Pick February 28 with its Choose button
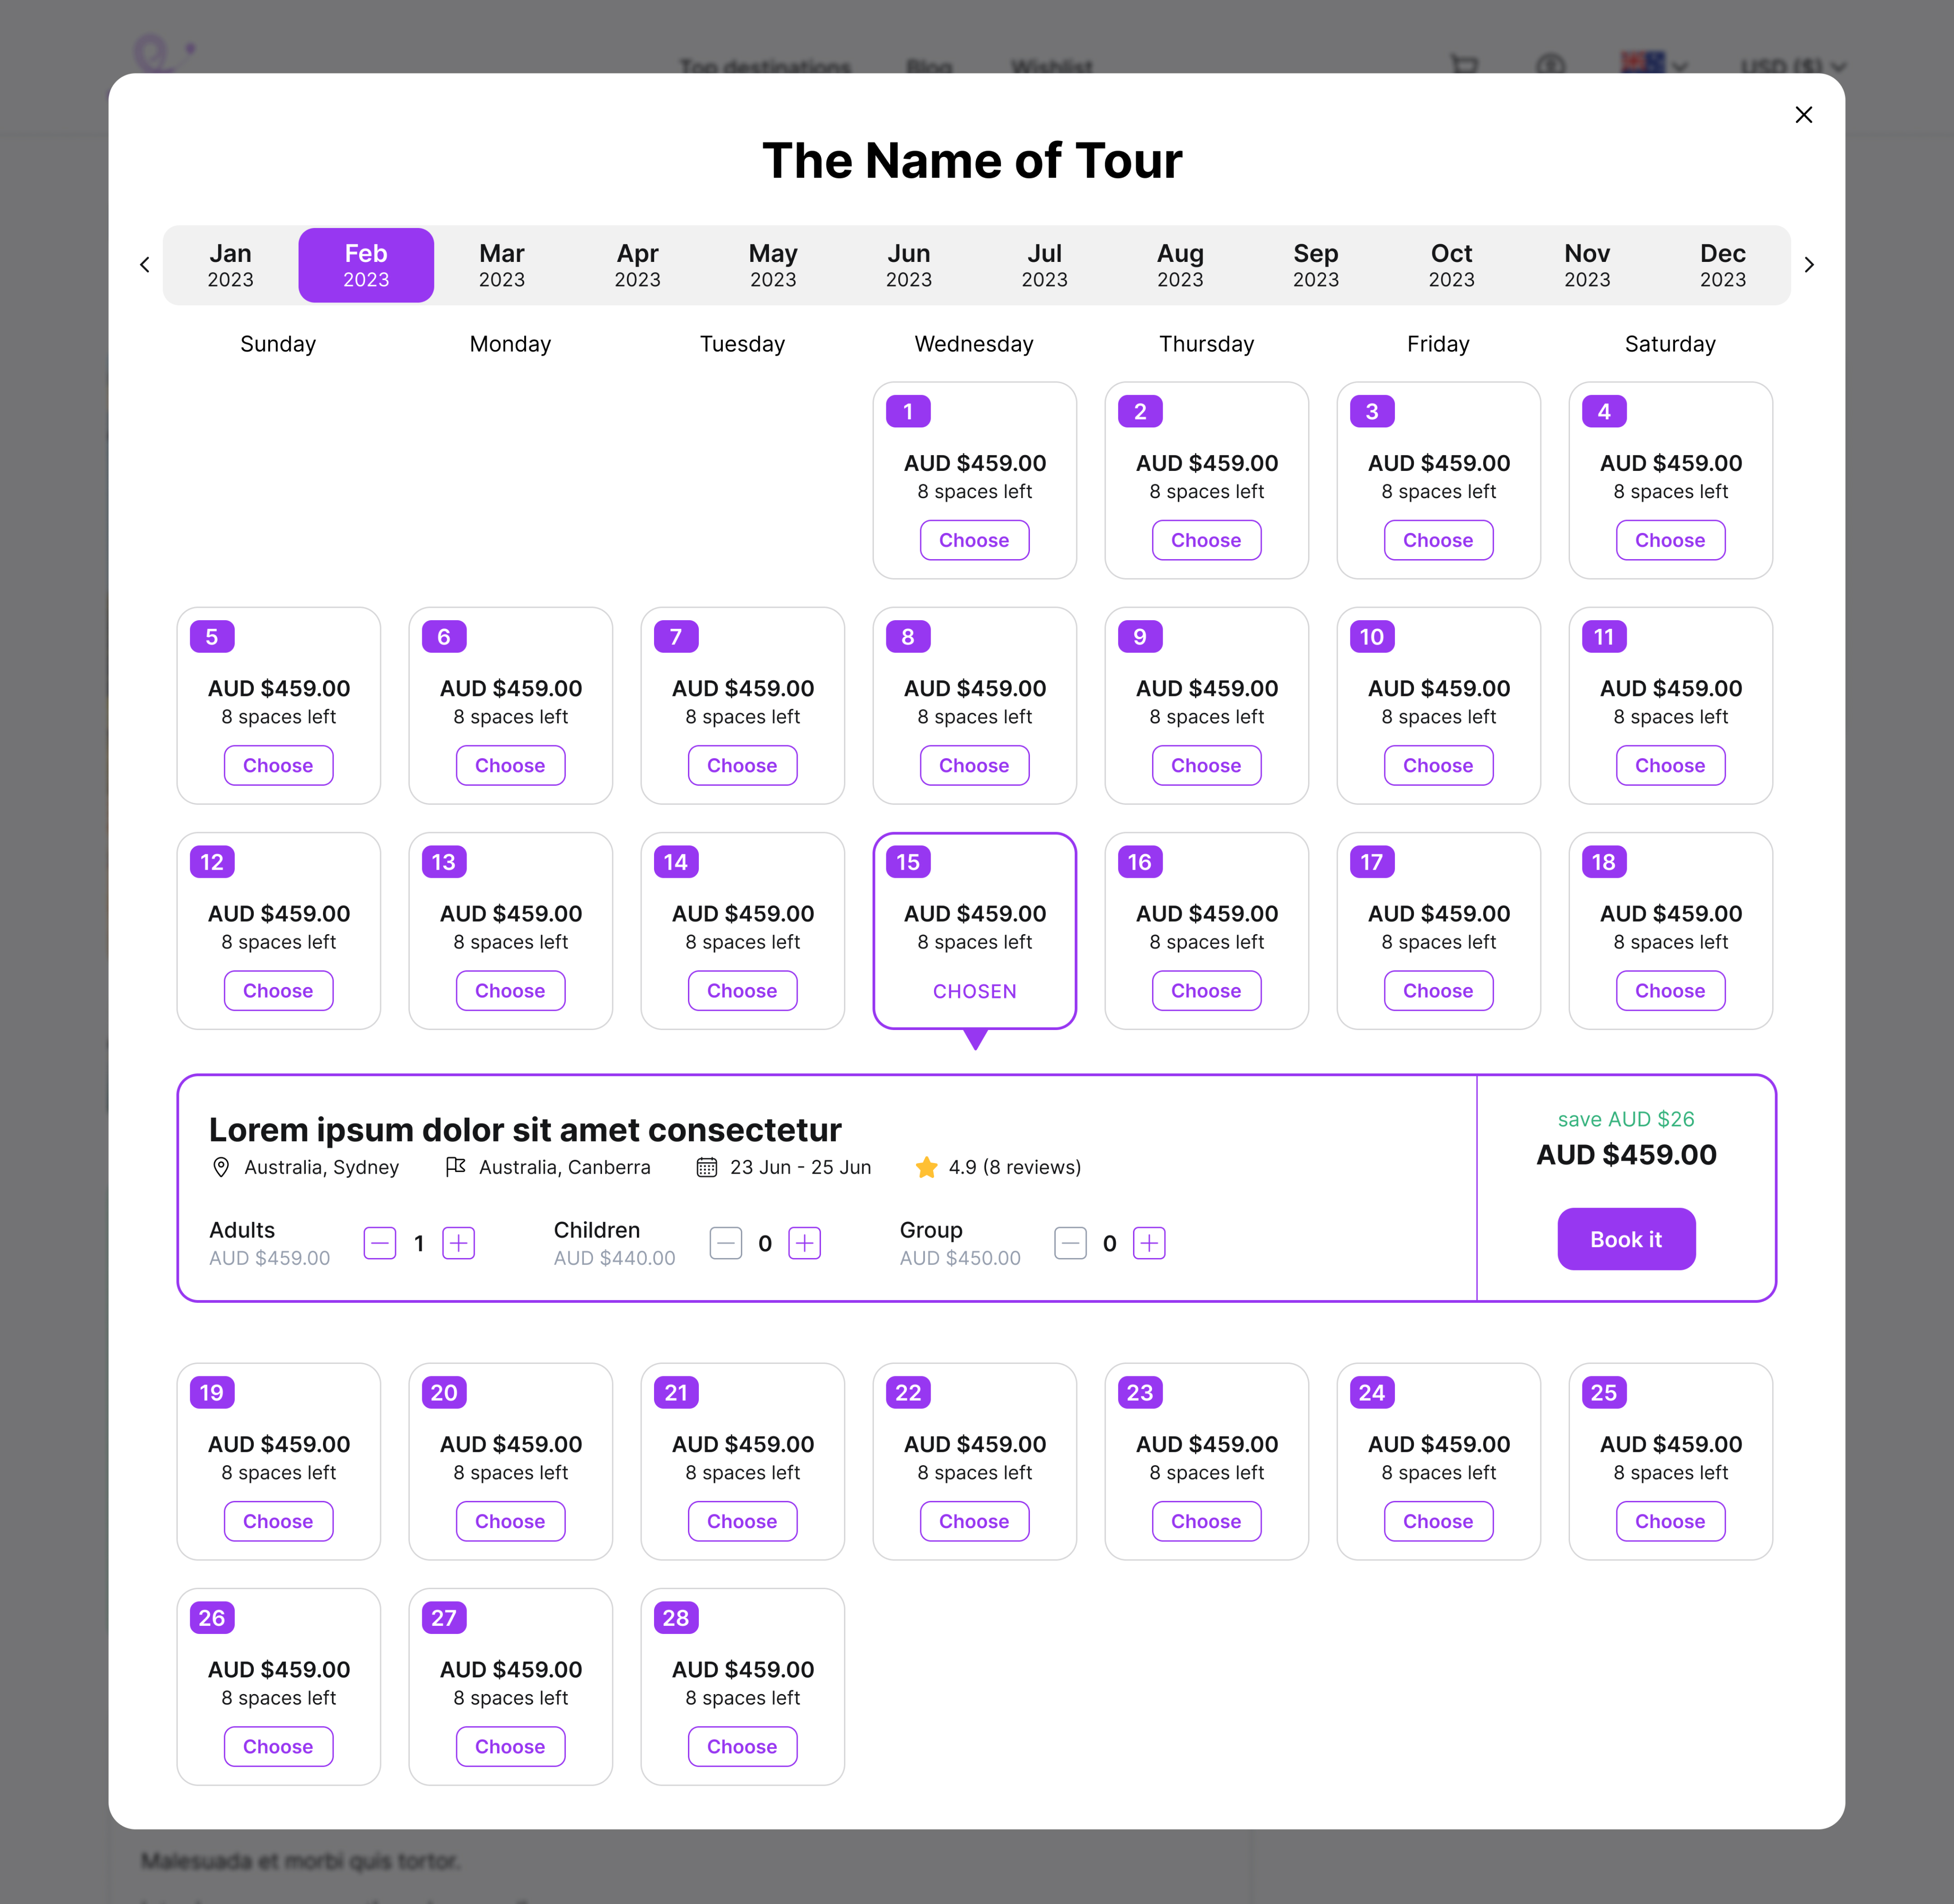 [x=742, y=1747]
